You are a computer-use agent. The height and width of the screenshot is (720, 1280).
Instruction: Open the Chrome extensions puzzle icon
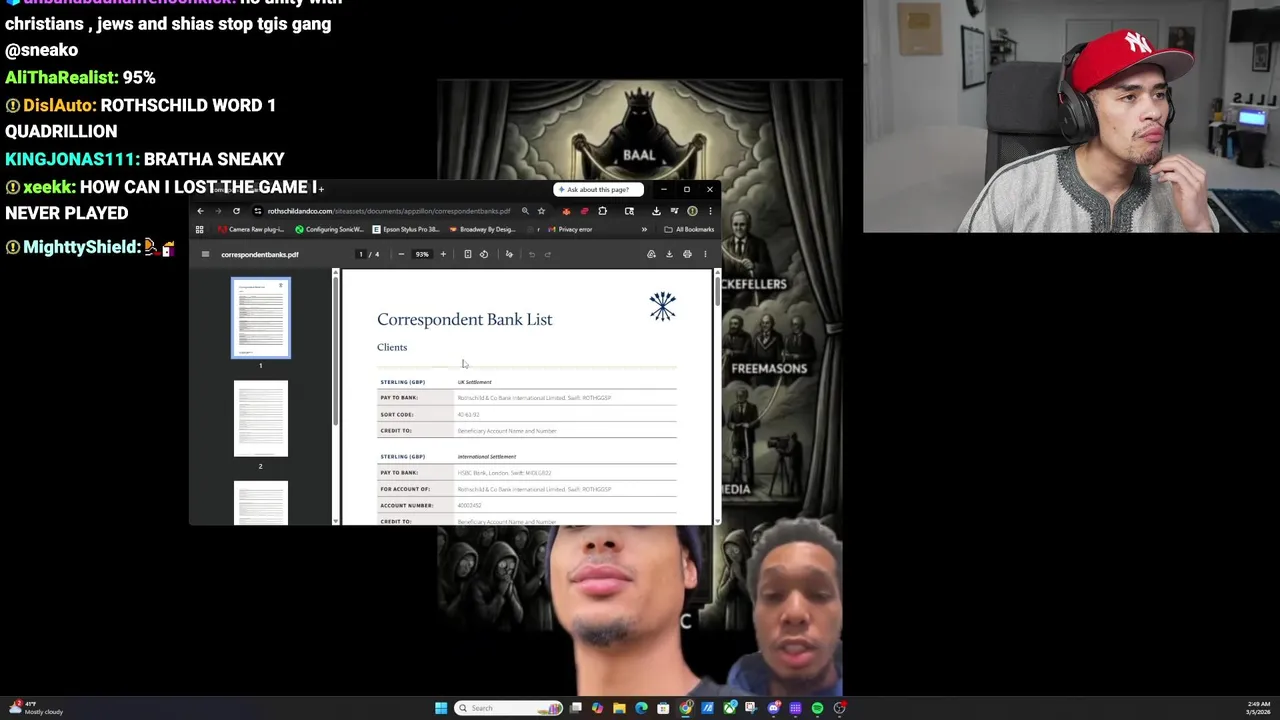point(602,211)
